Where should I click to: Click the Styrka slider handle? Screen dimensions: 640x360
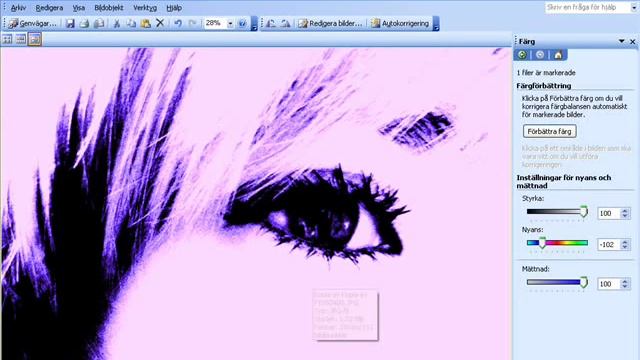point(584,211)
